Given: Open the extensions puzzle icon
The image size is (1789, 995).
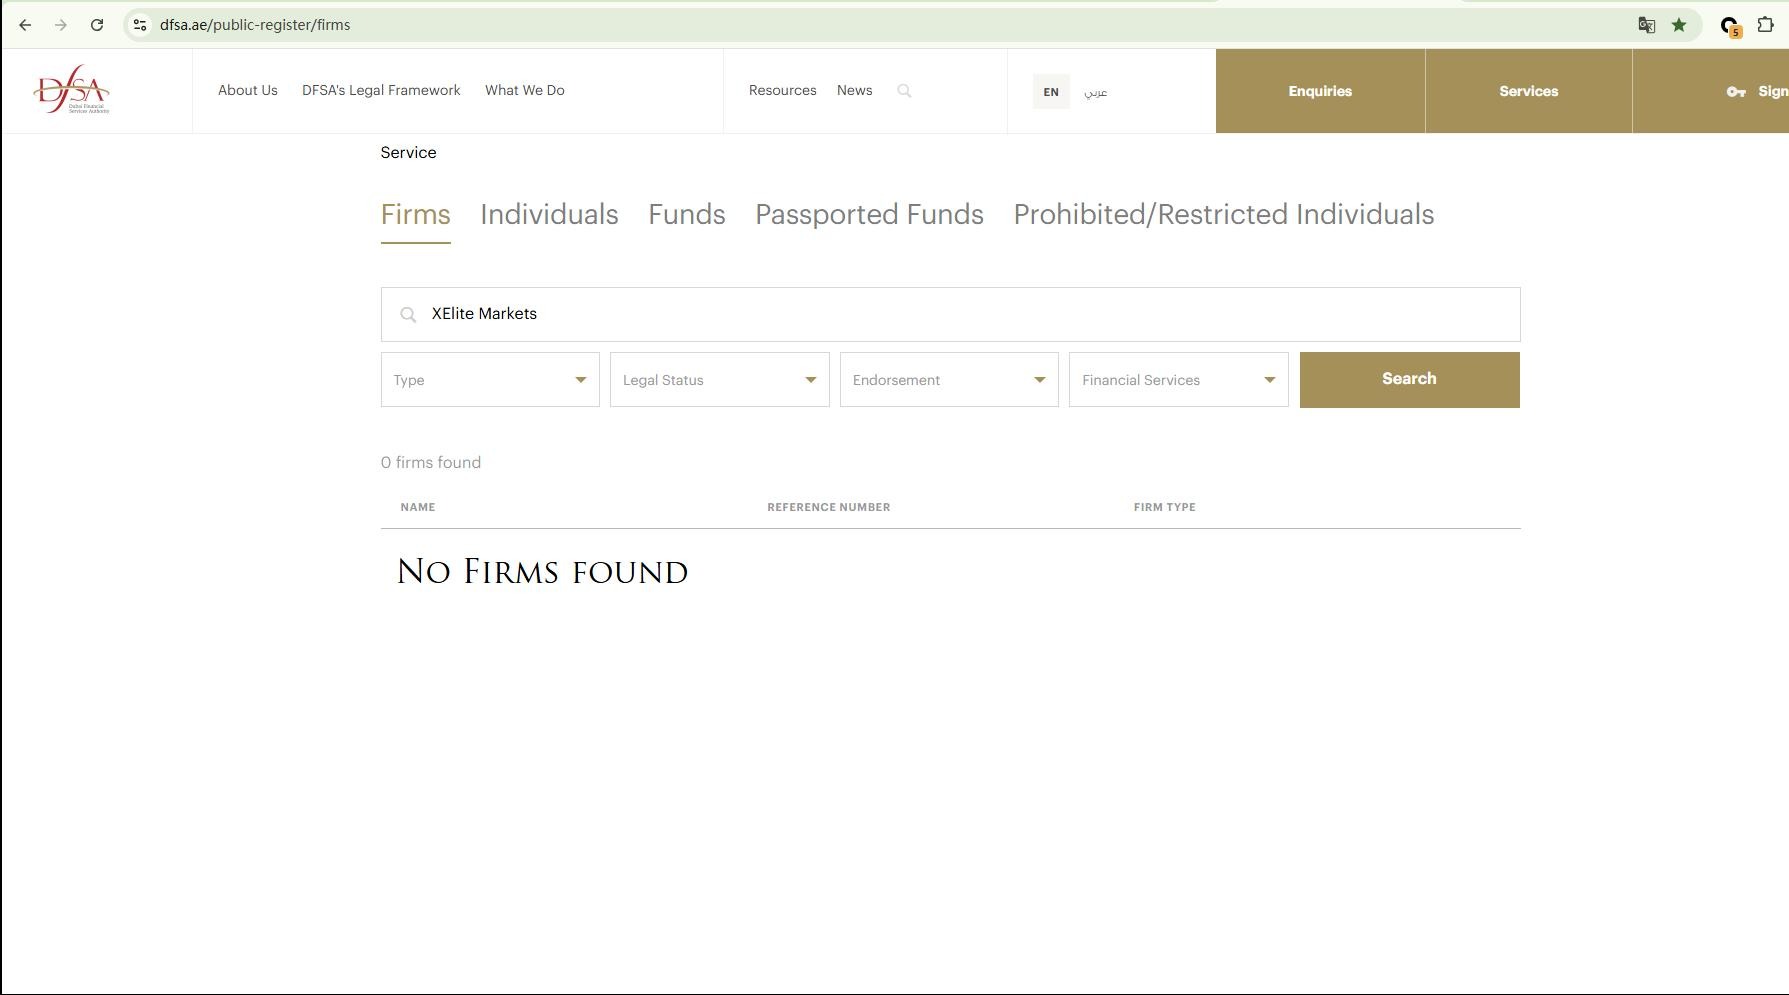Looking at the screenshot, I should 1765,25.
